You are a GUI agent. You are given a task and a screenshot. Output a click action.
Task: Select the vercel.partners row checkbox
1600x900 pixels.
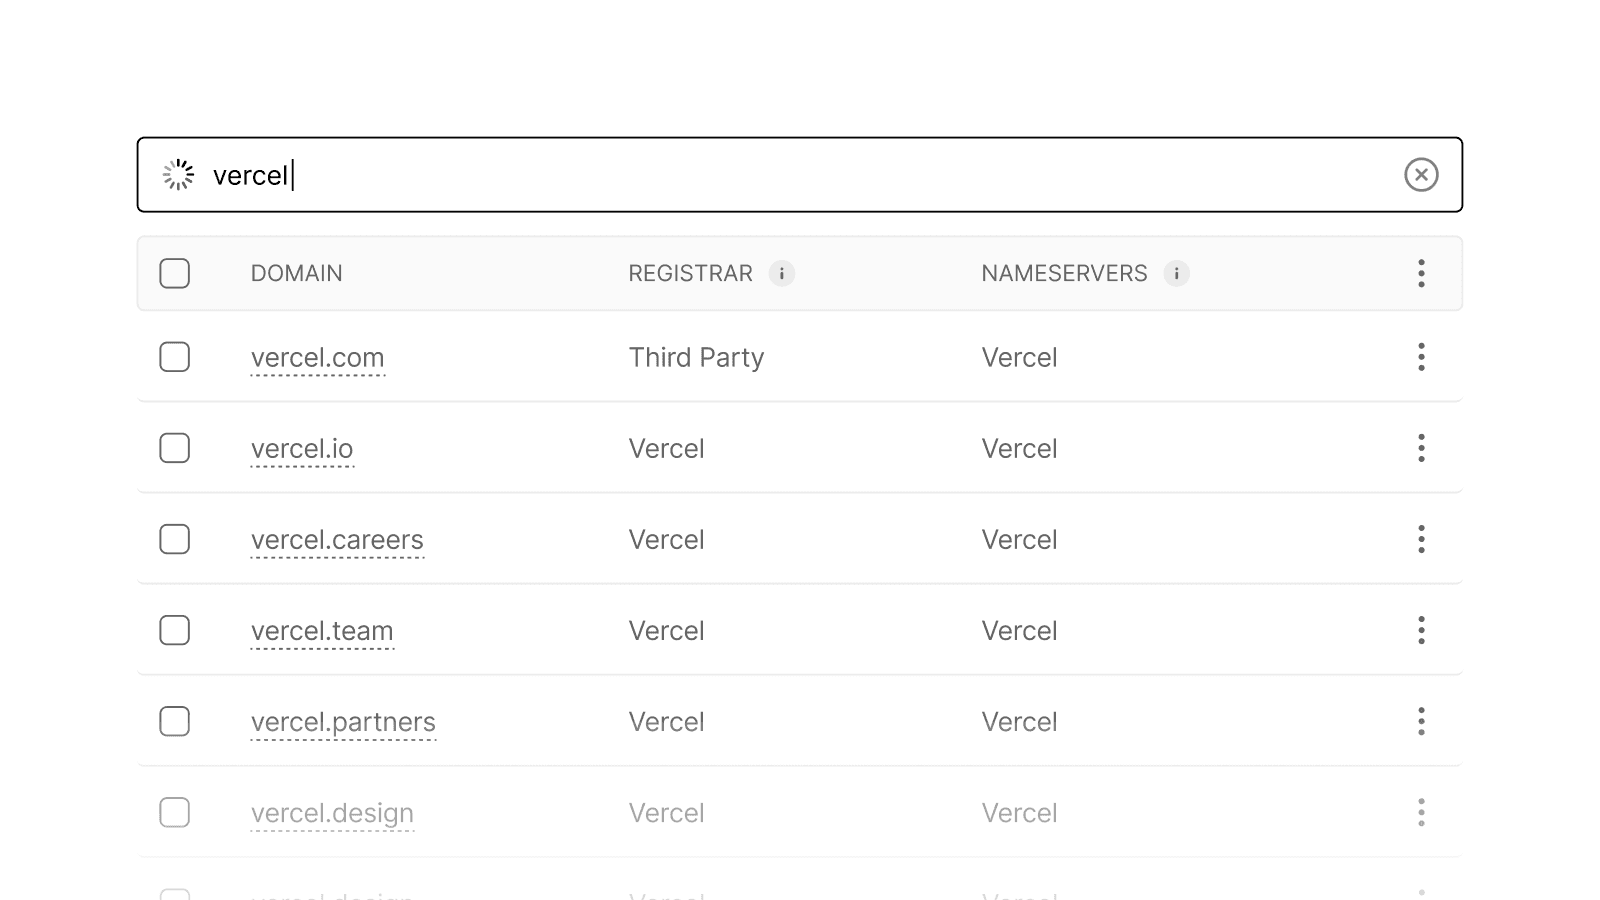click(174, 721)
